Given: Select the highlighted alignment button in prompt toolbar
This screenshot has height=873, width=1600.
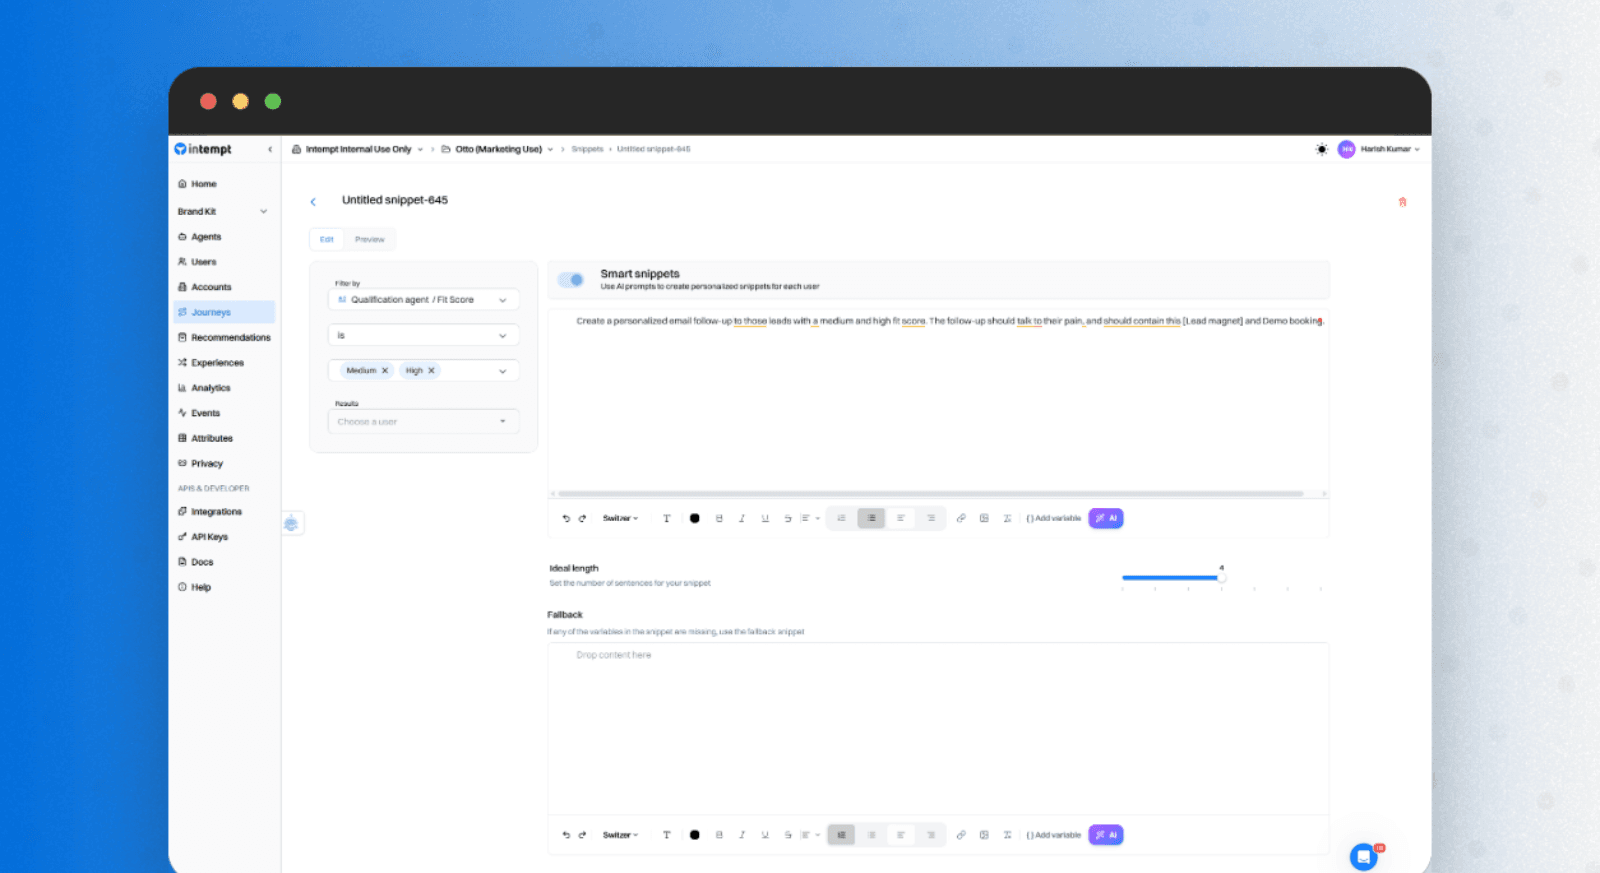Looking at the screenshot, I should click(x=871, y=518).
